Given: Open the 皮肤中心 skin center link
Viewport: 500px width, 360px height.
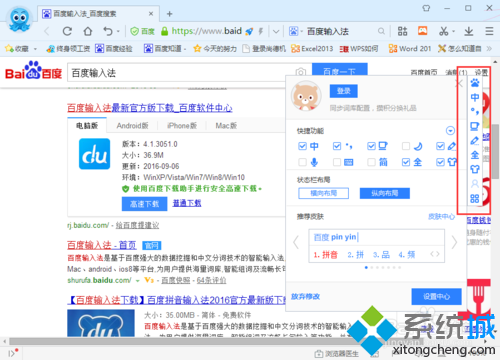Looking at the screenshot, I should 441,217.
